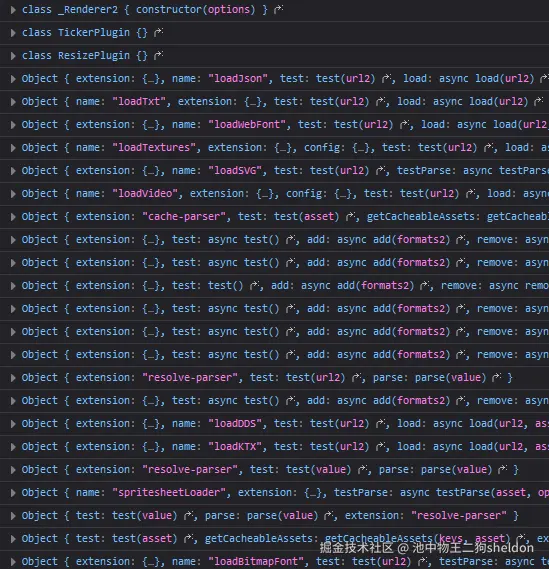Jump to load function in loadTxt row

click(x=539, y=101)
